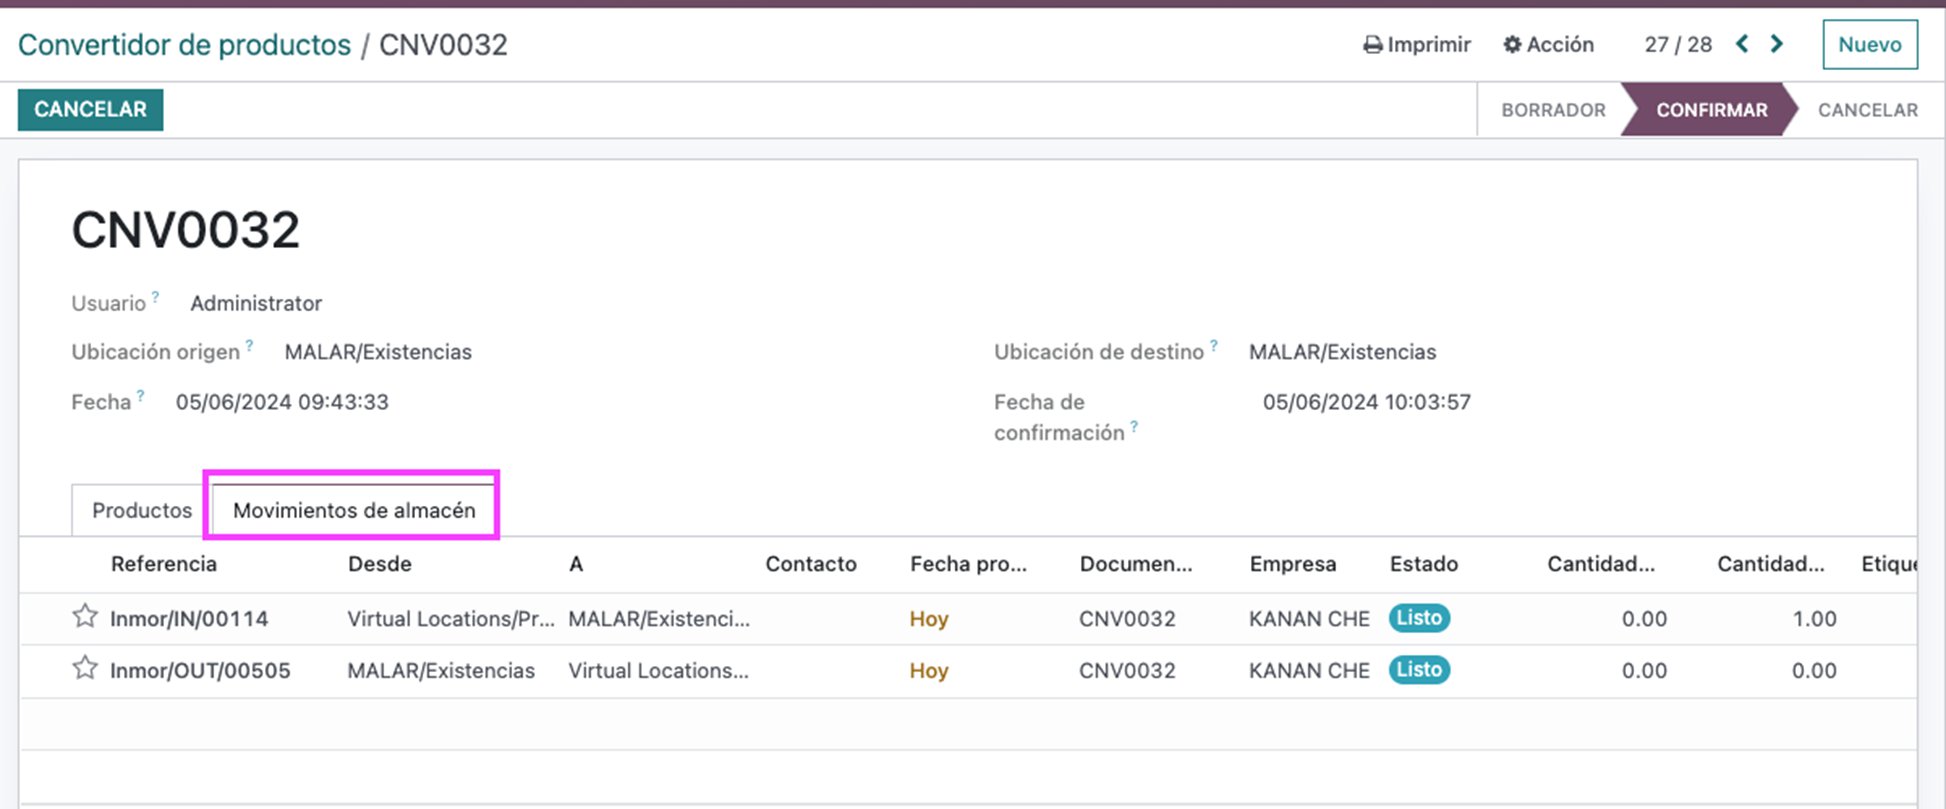The height and width of the screenshot is (809, 1946).
Task: Click the help icon beside Ubicación de destino
Action: point(1213,345)
